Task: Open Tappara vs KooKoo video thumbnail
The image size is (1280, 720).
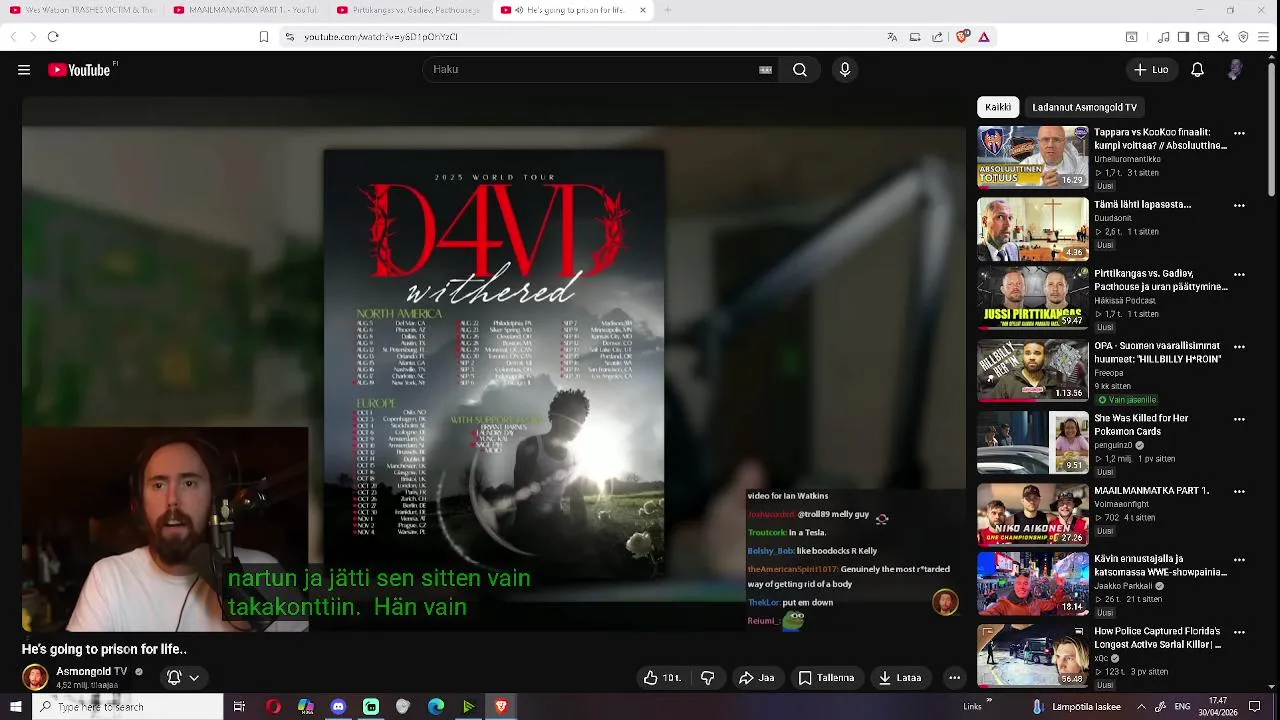Action: click(x=1033, y=157)
